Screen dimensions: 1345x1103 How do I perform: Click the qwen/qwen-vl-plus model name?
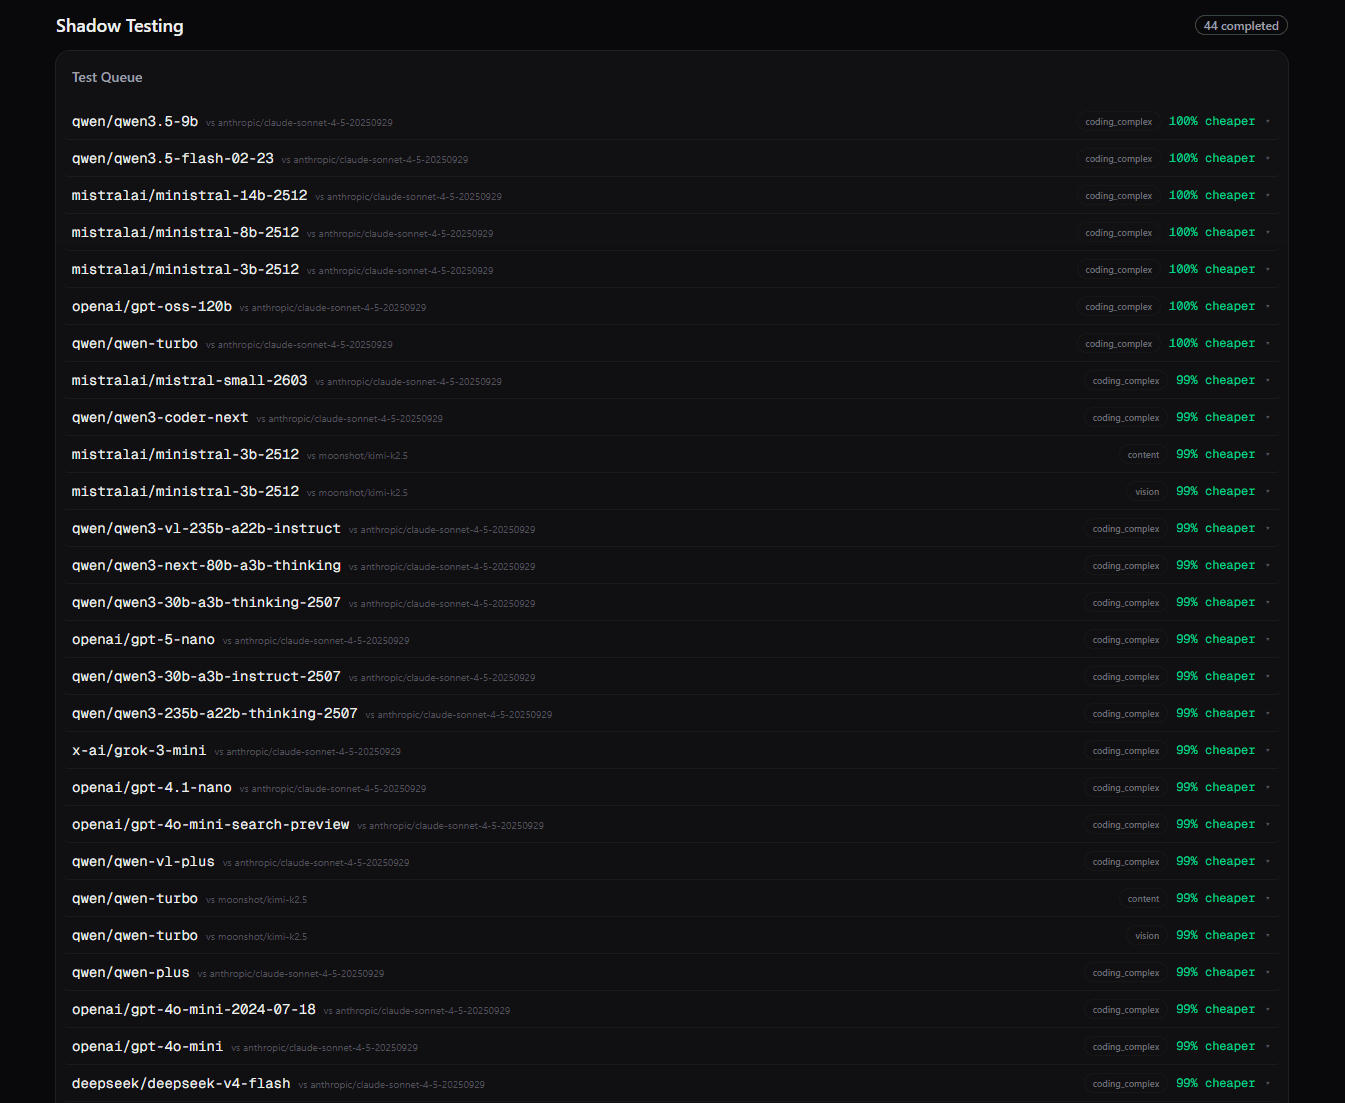point(143,861)
